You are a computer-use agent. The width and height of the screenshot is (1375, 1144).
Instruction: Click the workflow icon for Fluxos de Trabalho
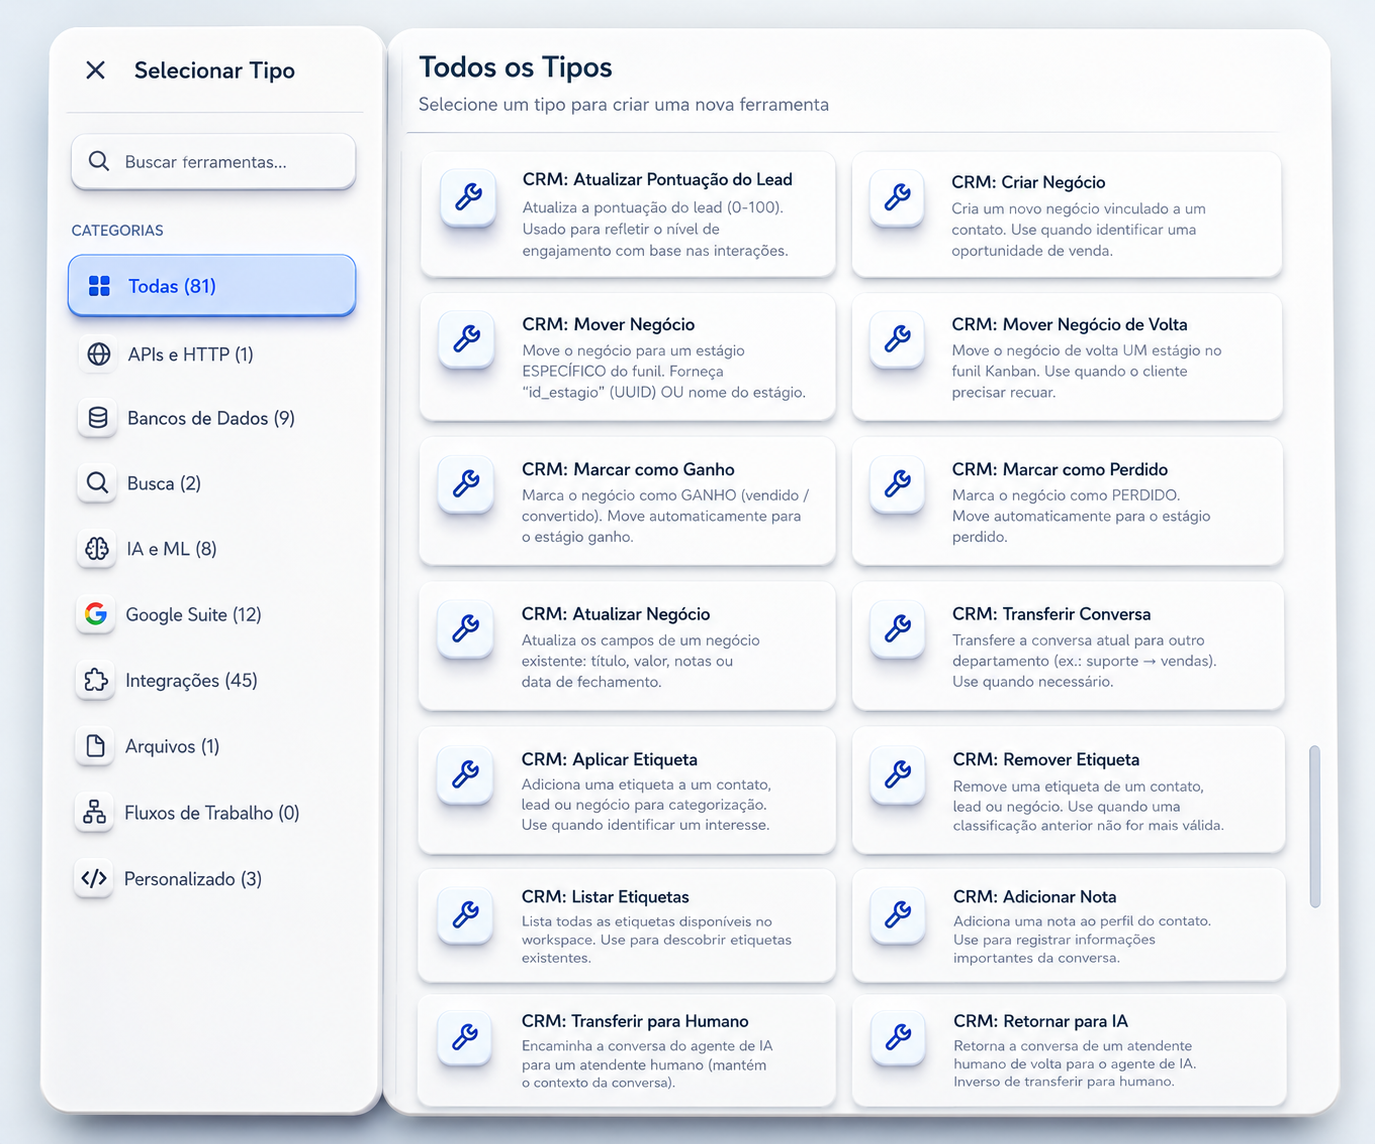point(95,812)
